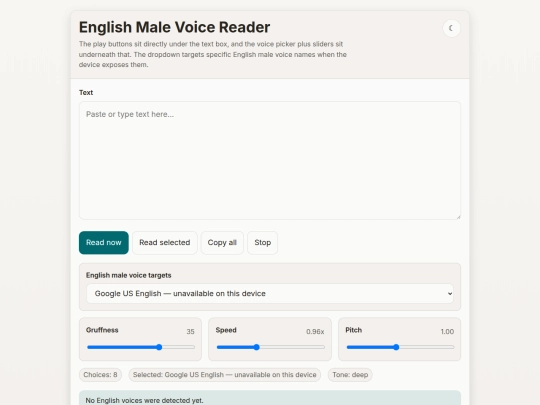Copy everything using Copy all
Viewport: 540px width, 405px height.
(x=222, y=243)
